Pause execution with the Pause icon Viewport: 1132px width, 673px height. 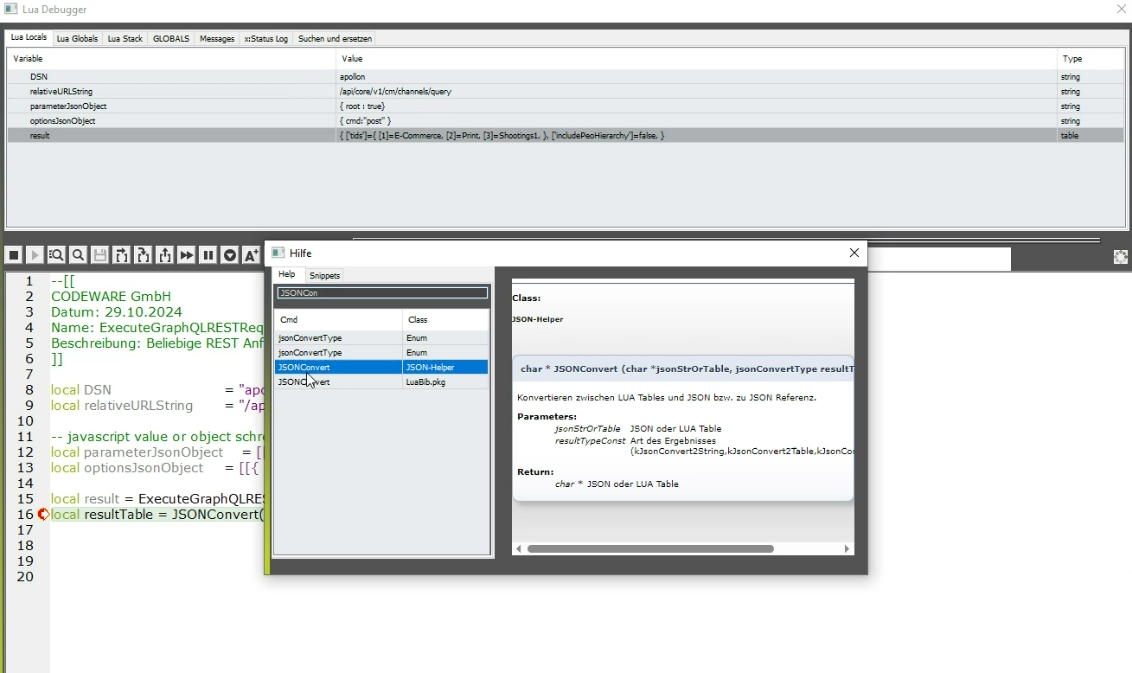pos(208,256)
